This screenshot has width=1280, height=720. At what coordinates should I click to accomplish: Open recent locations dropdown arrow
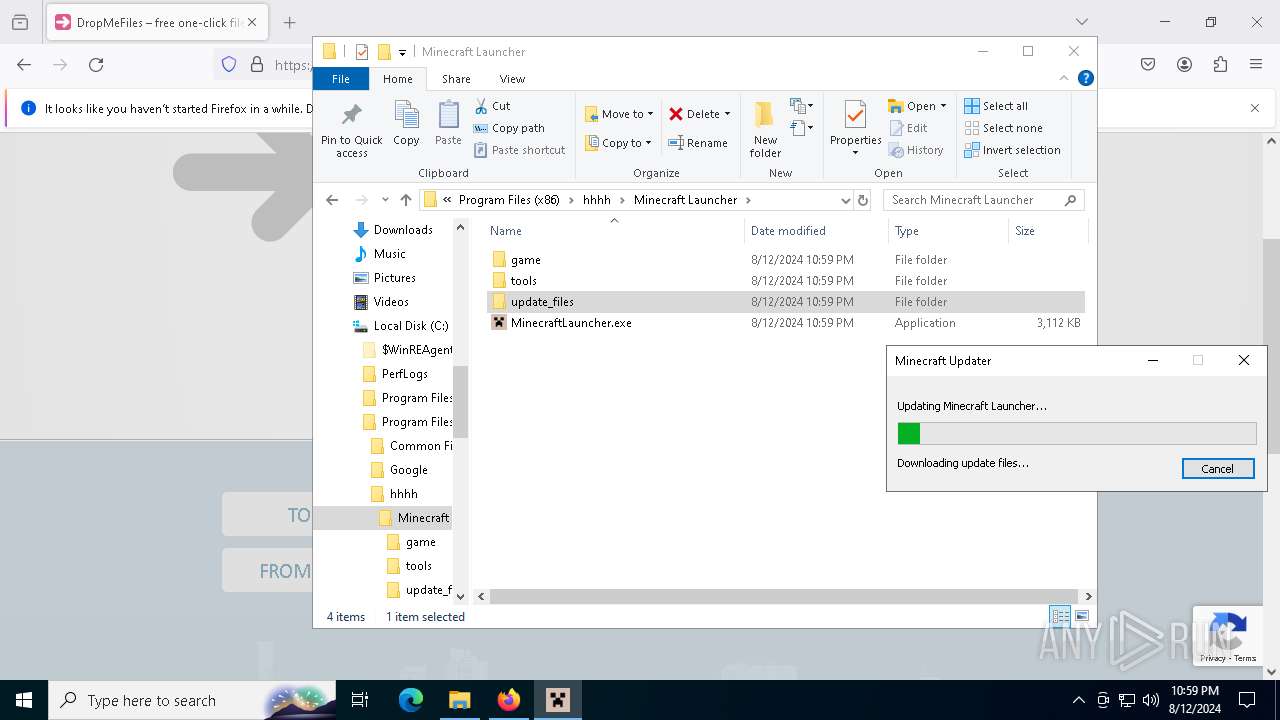(x=385, y=200)
